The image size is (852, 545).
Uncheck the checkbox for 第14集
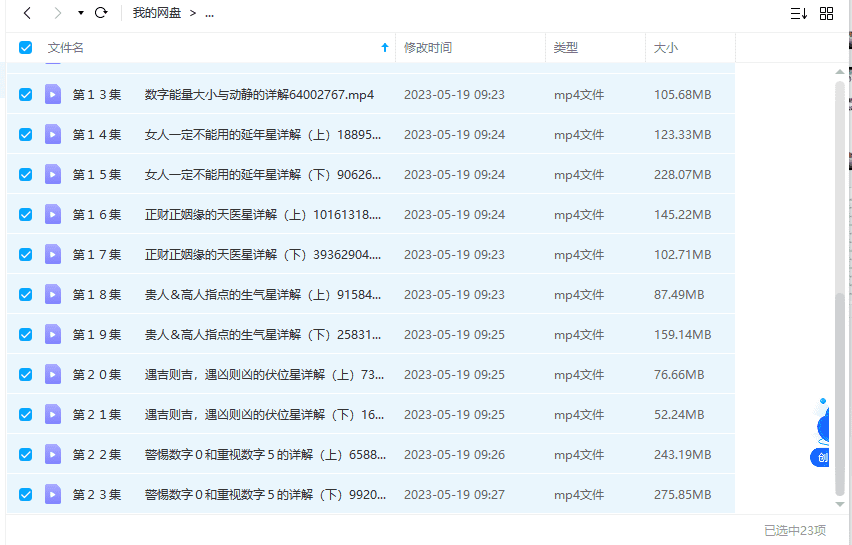[x=26, y=135]
